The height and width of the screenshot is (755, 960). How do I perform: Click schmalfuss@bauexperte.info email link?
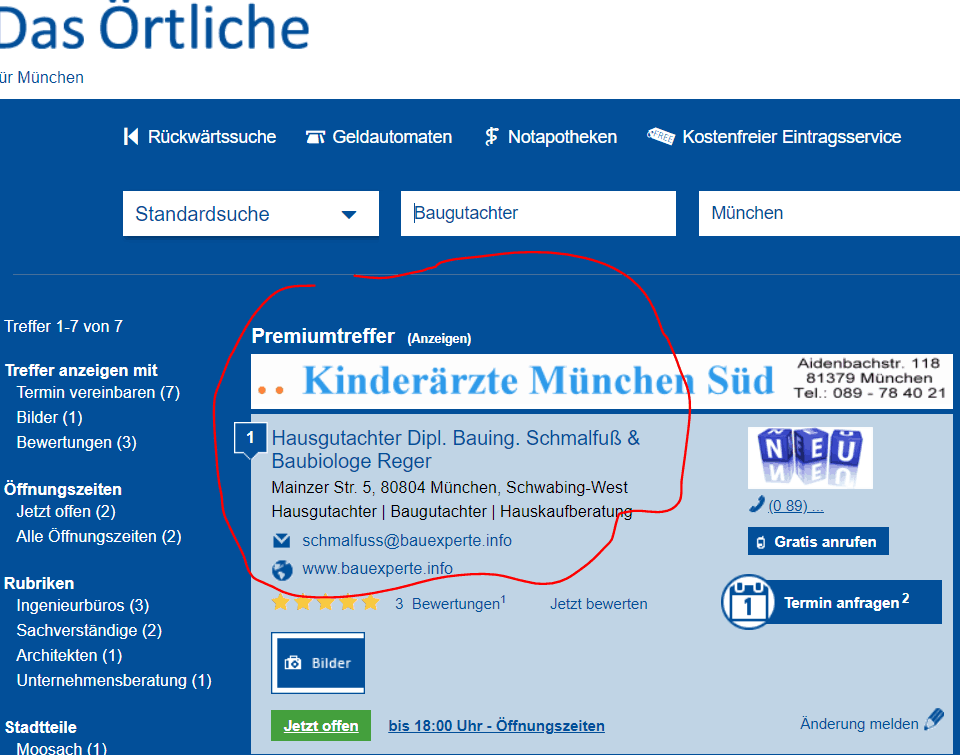pyautogui.click(x=407, y=541)
